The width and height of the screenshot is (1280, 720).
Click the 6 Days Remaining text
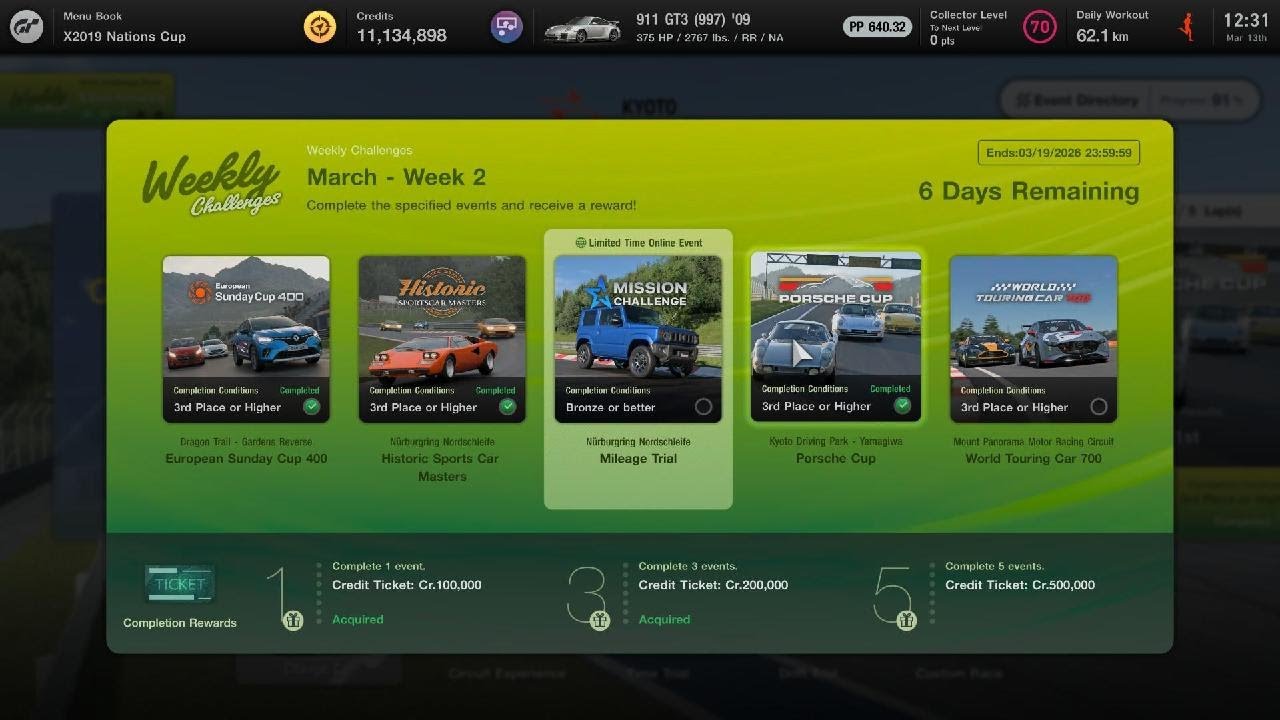pyautogui.click(x=1029, y=191)
